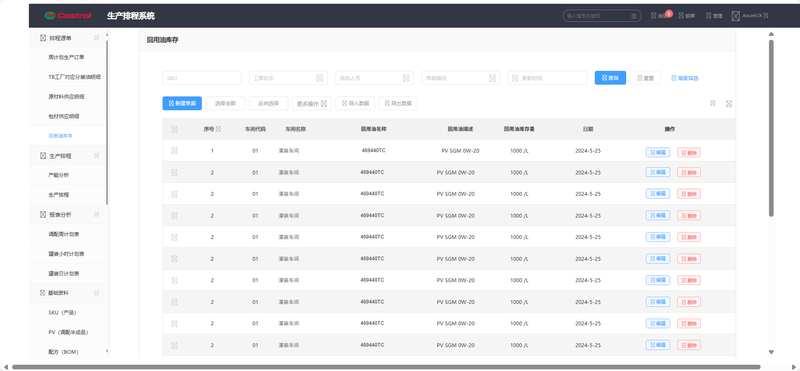Click the search icon inside the header search box
This screenshot has height=371, width=800.
tap(634, 16)
